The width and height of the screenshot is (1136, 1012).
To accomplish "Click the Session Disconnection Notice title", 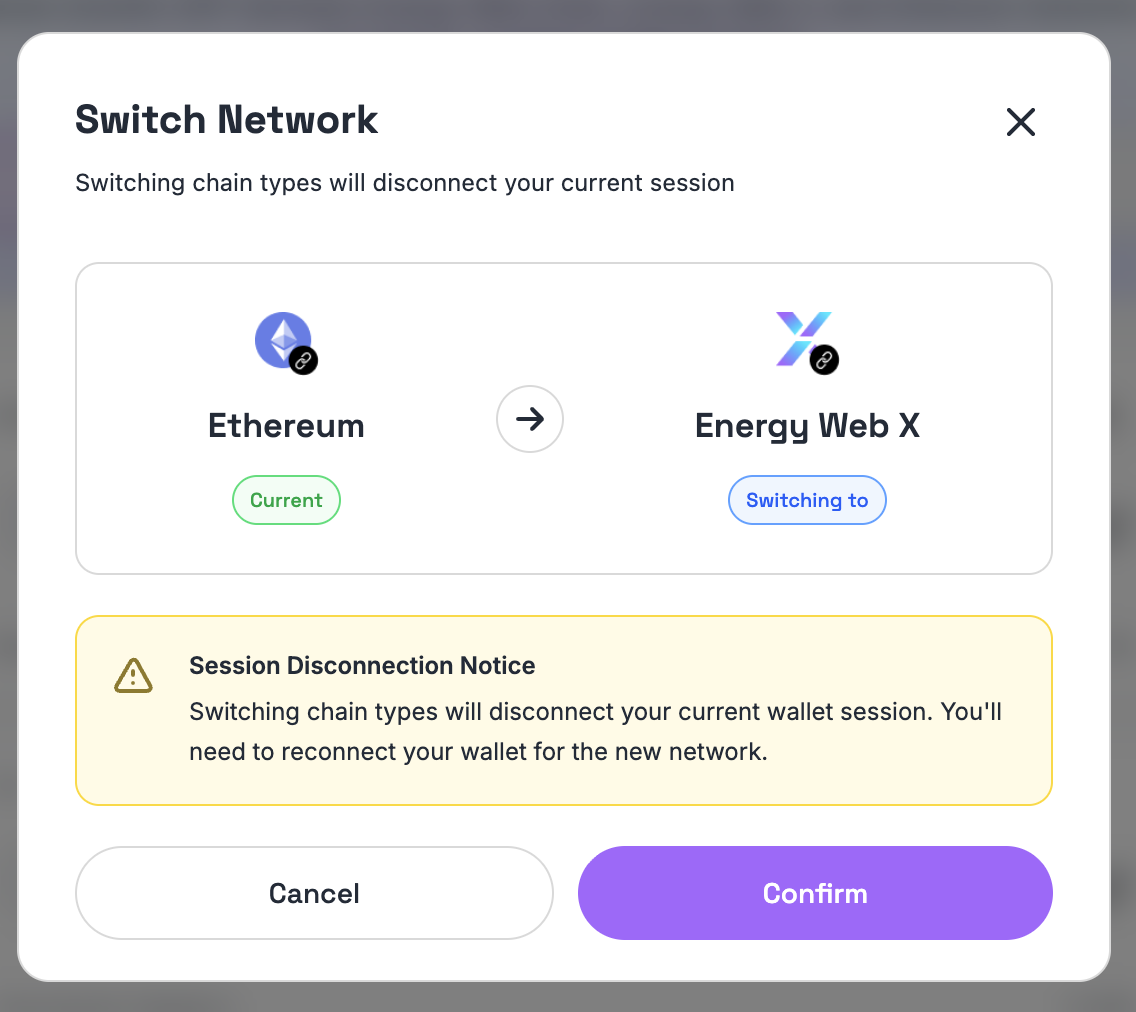I will click(x=362, y=666).
